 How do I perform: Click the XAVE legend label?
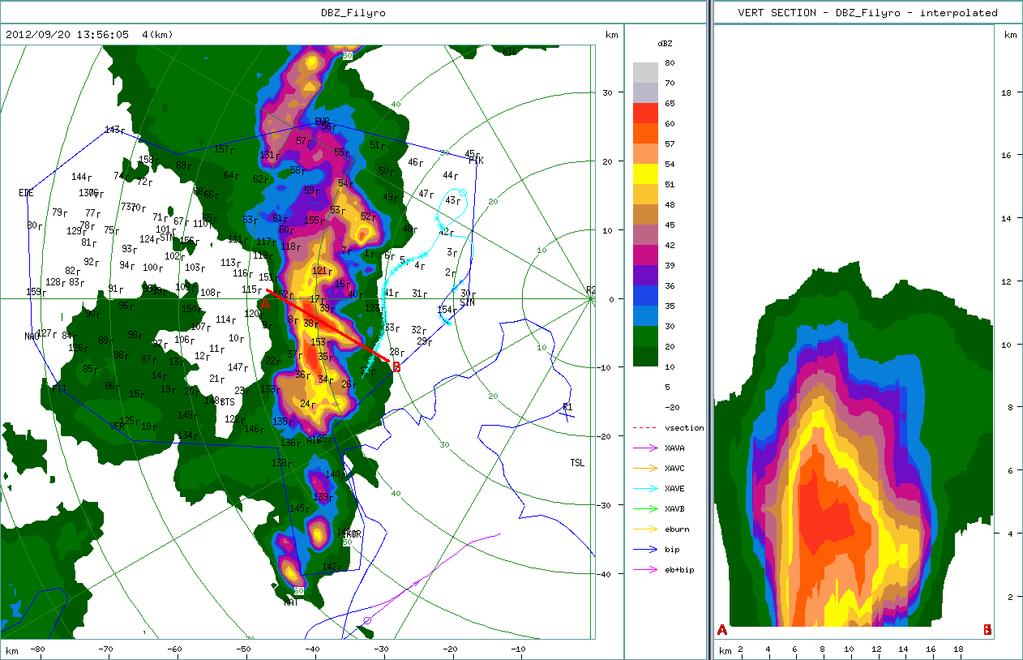[675, 488]
